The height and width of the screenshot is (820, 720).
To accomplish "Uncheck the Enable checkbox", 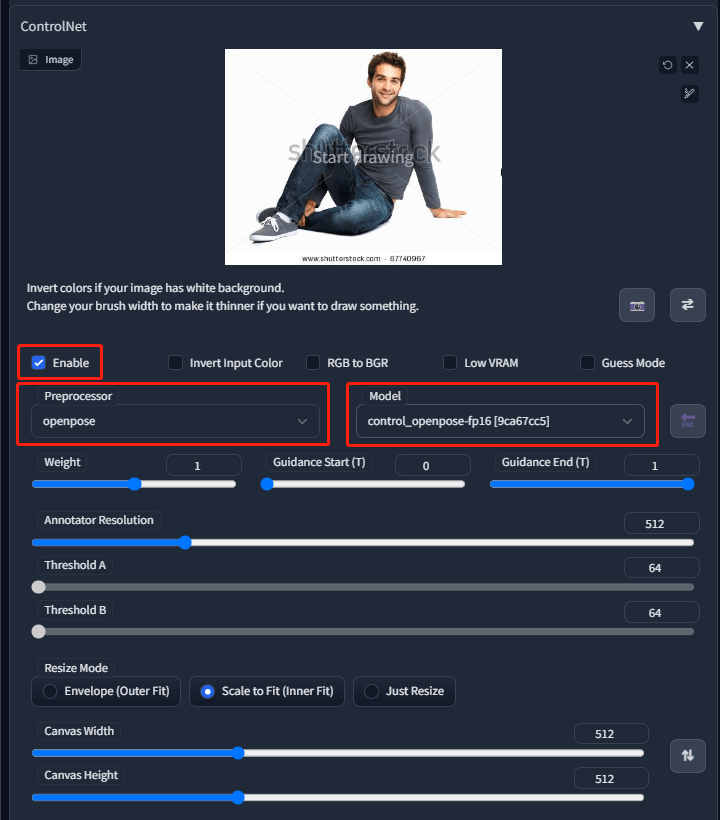I will click(x=39, y=362).
